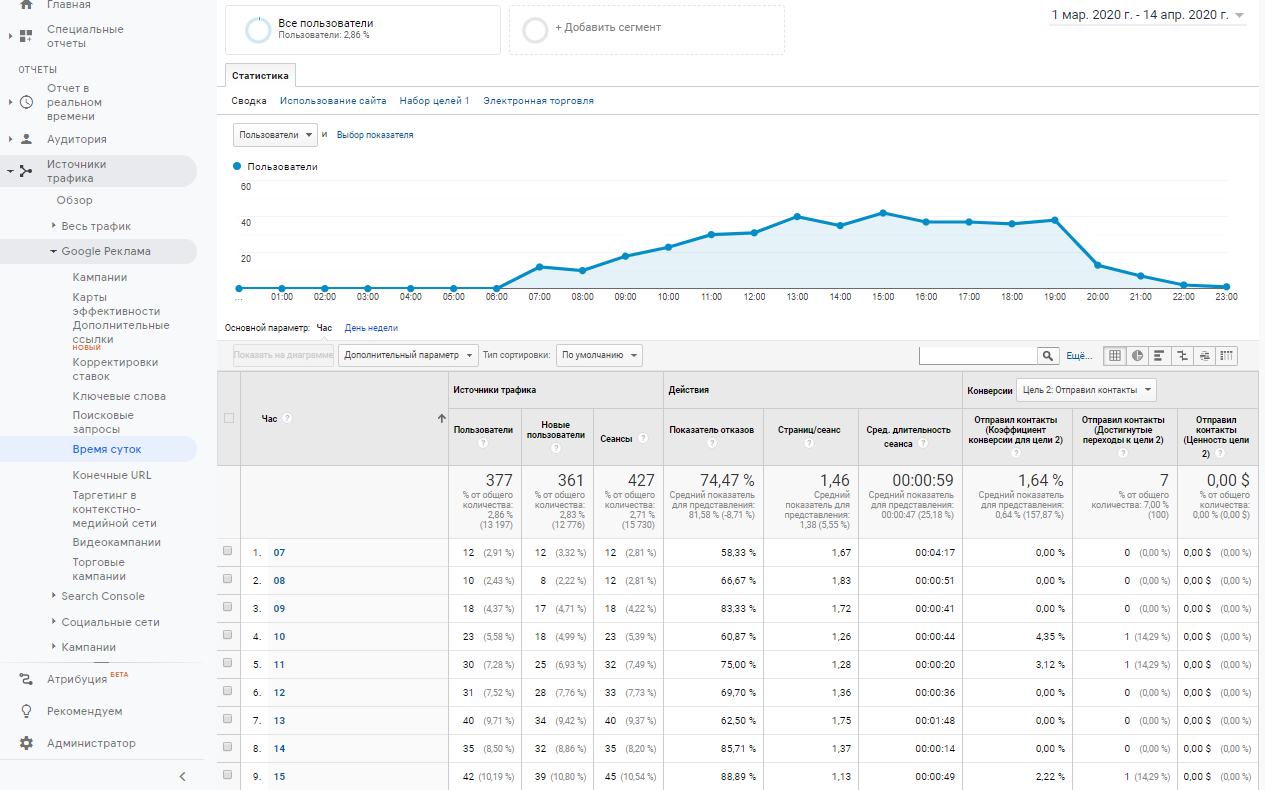Select the Электронная торговля sub-tab

click(x=538, y=101)
